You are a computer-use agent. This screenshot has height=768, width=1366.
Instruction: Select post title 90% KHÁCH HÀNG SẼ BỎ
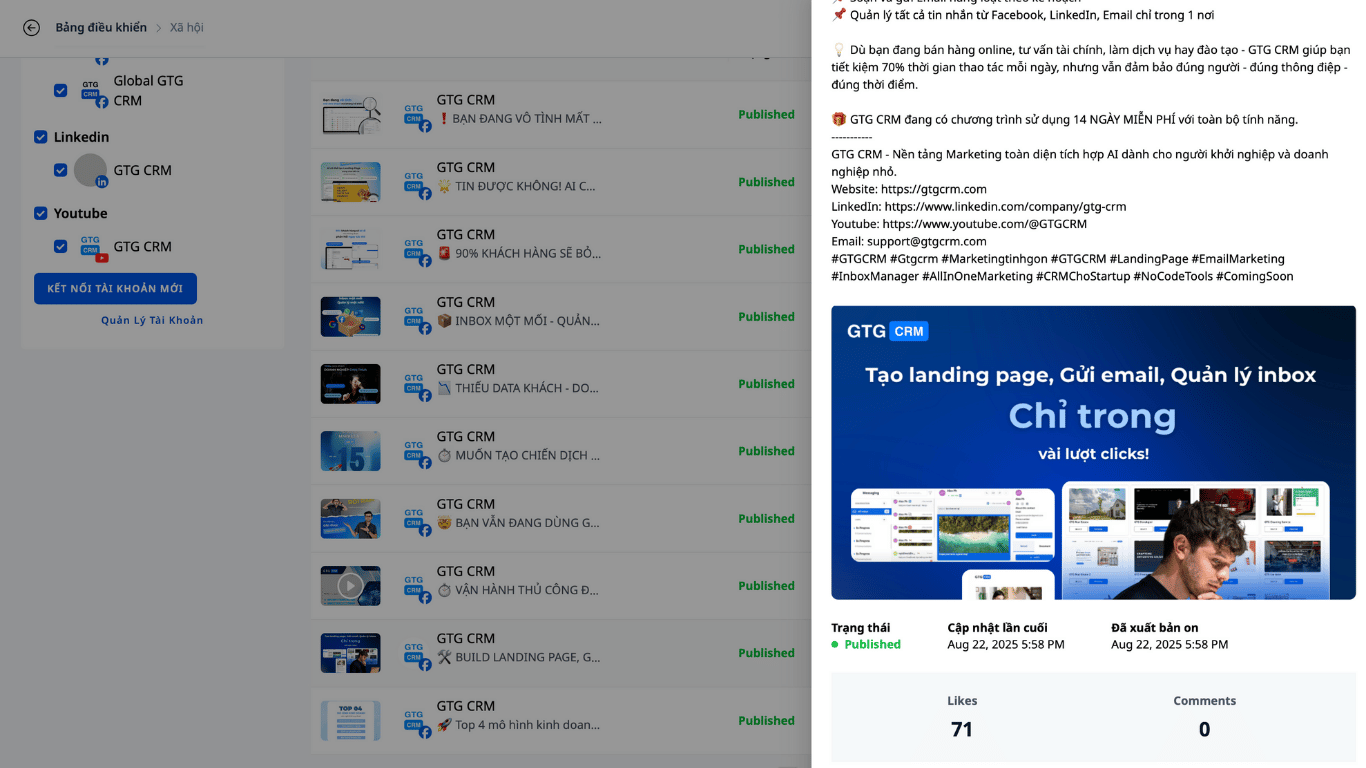click(x=519, y=253)
